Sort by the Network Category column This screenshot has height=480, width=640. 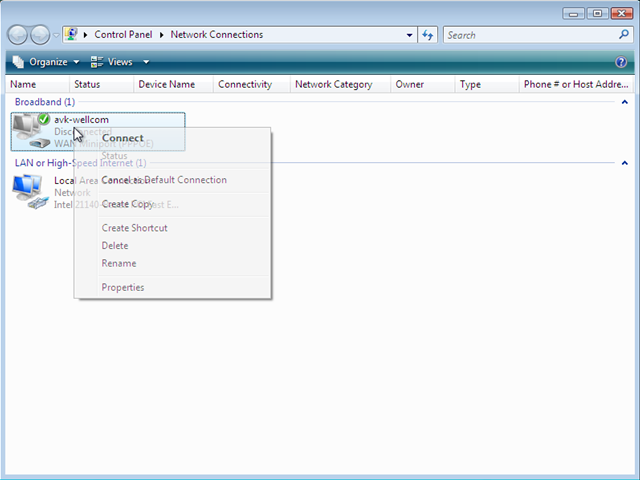(340, 84)
